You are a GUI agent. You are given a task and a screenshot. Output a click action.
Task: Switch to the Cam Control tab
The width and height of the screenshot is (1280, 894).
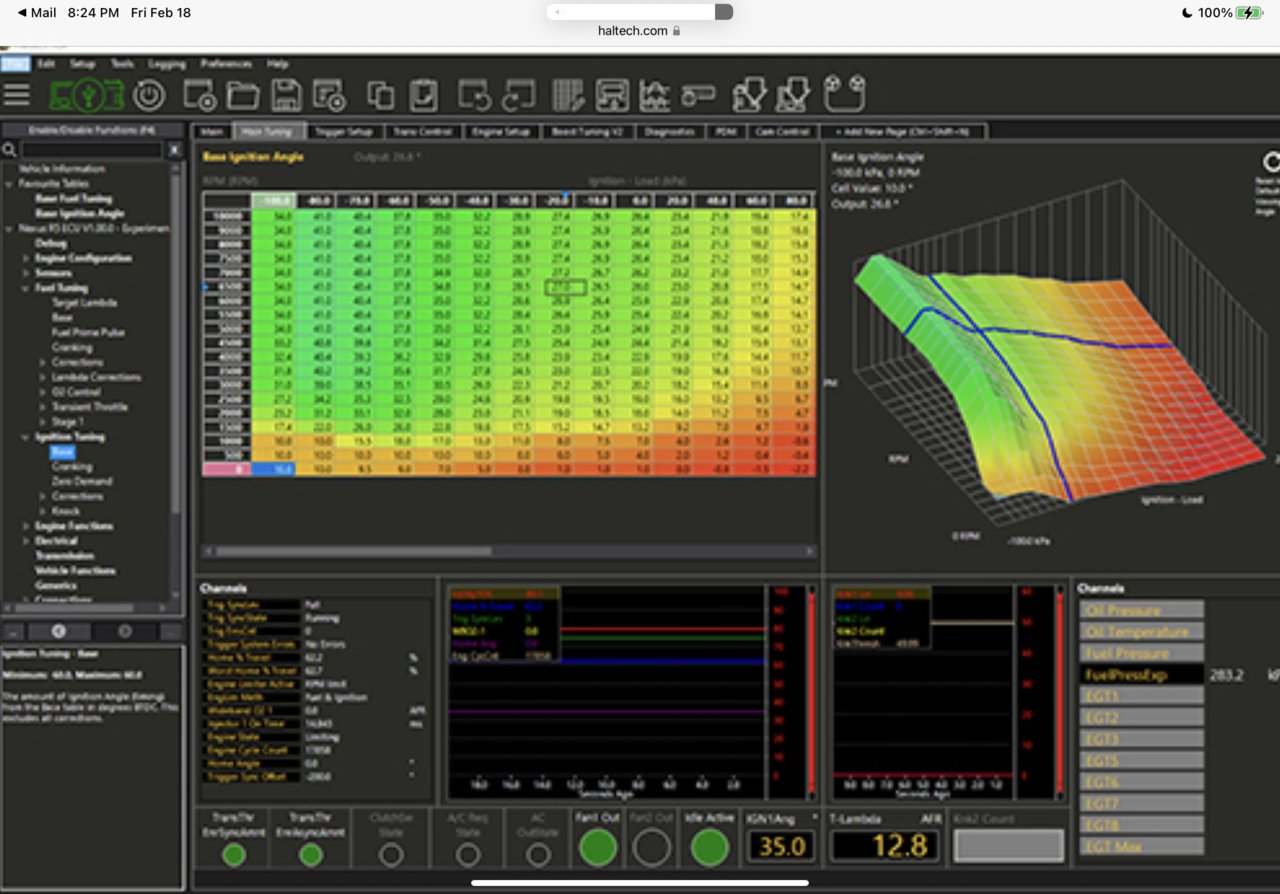pyautogui.click(x=783, y=131)
